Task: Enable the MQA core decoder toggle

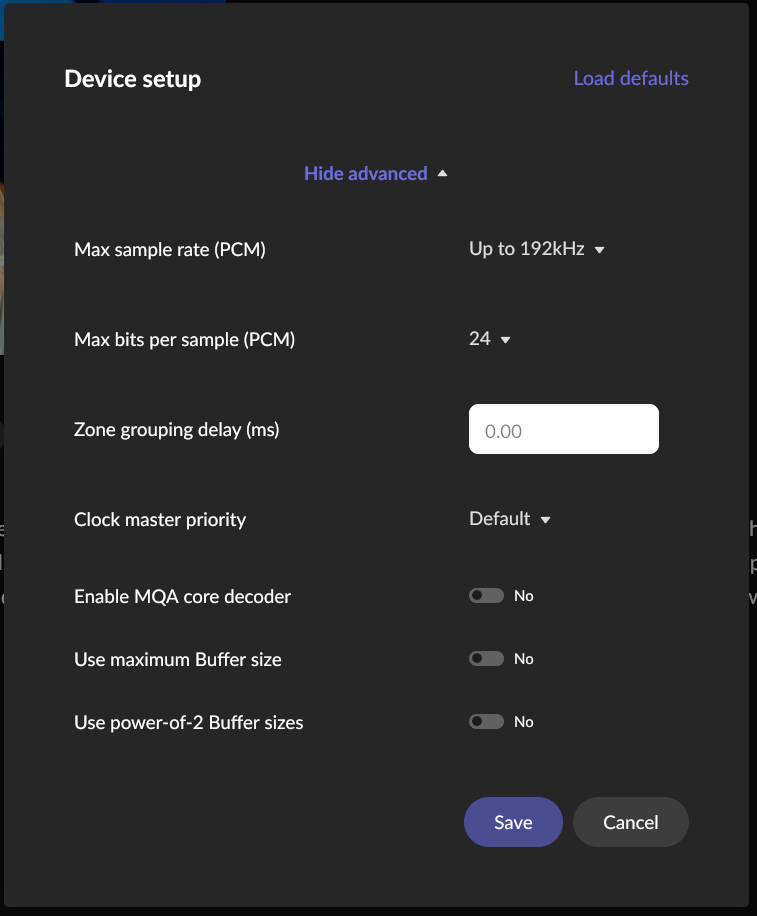Action: (487, 596)
